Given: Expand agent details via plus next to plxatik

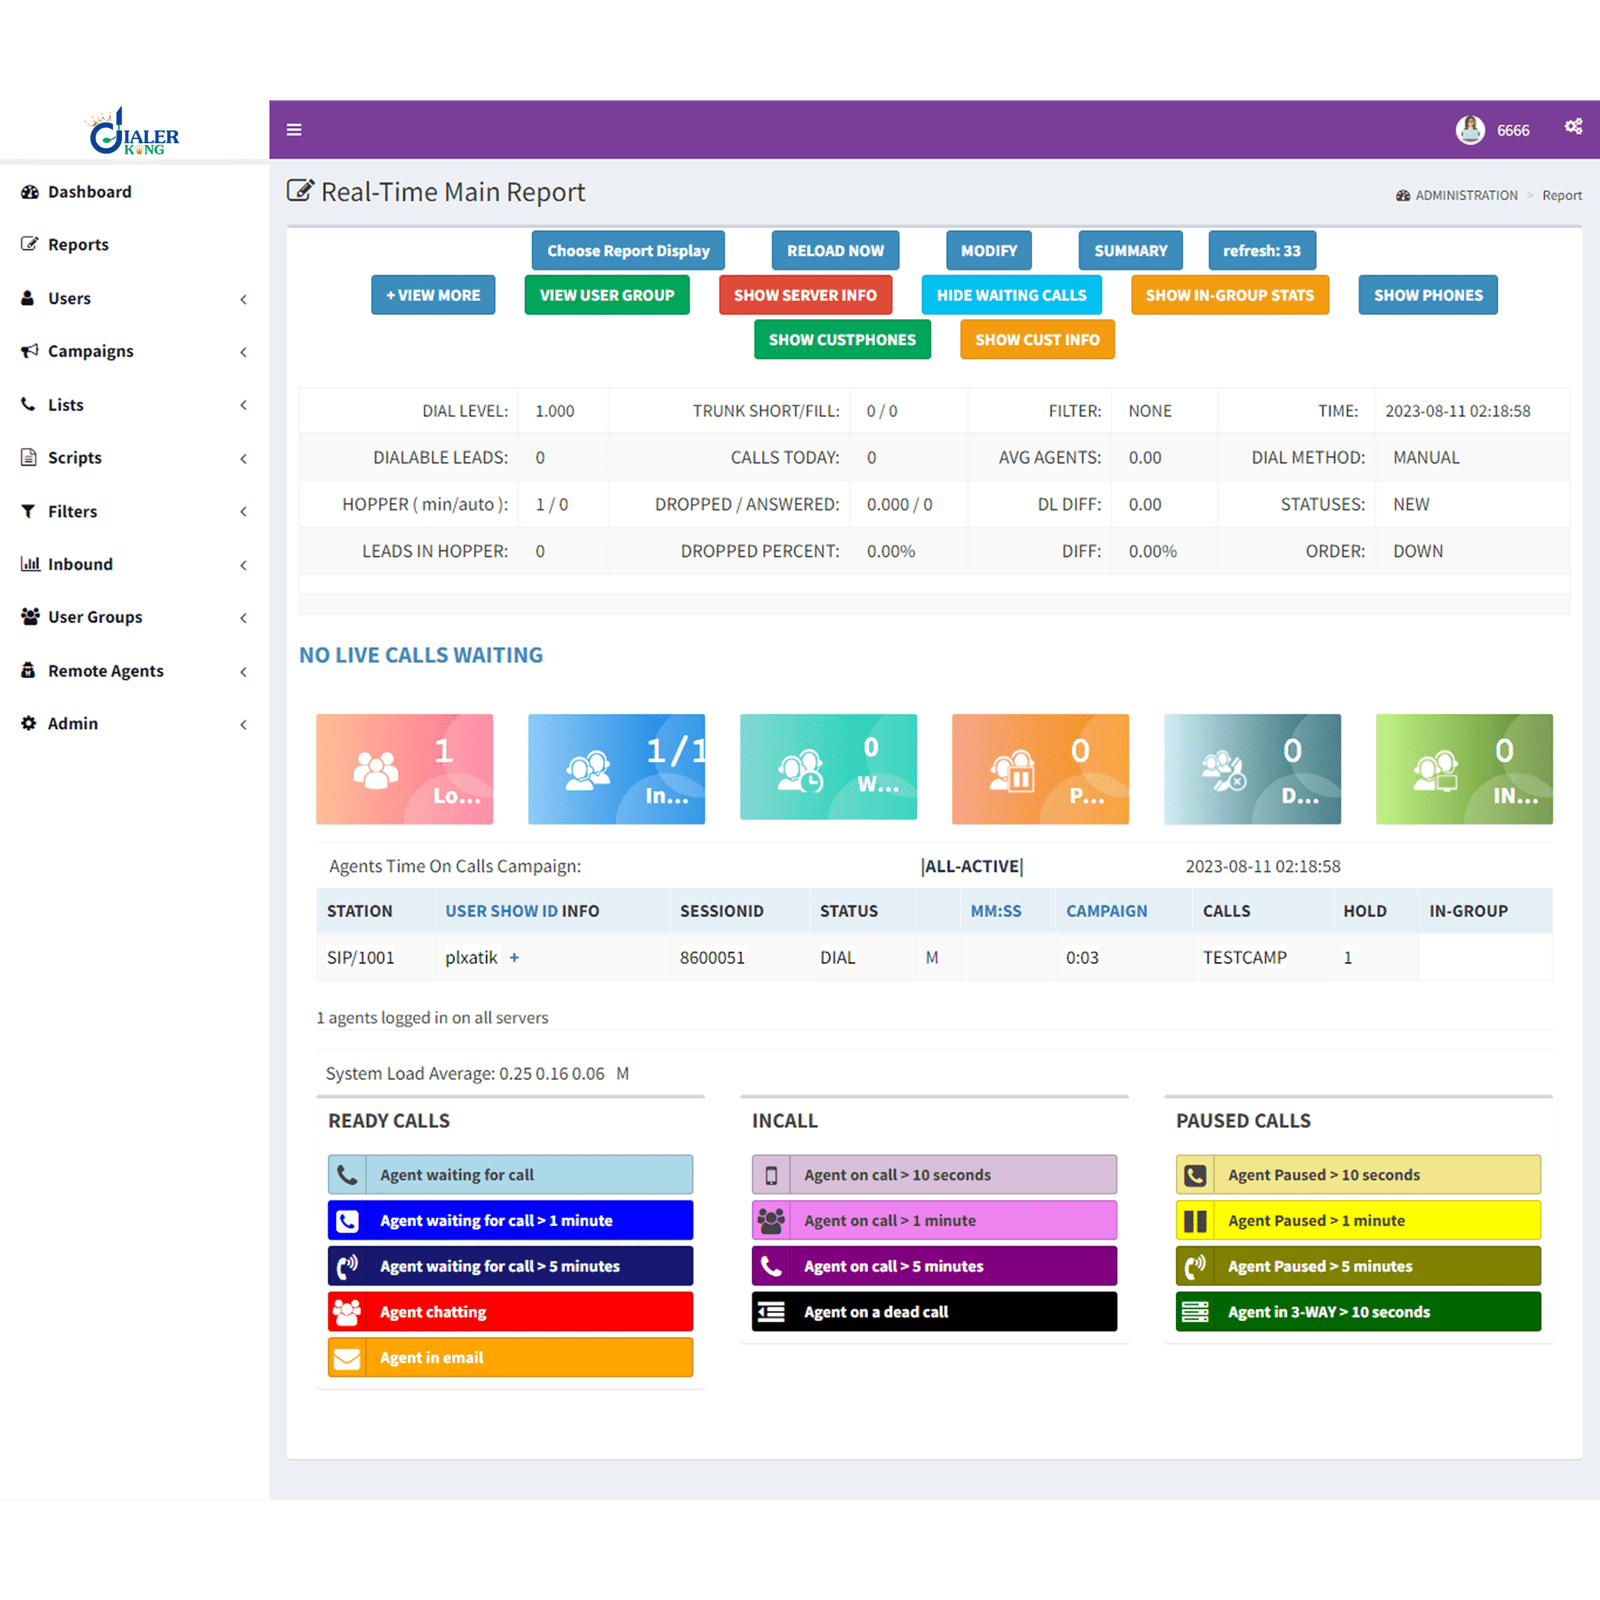Looking at the screenshot, I should [x=514, y=957].
